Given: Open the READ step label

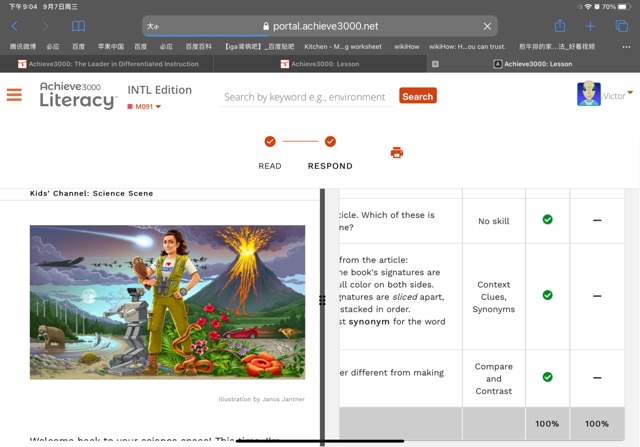Looking at the screenshot, I should point(270,166).
